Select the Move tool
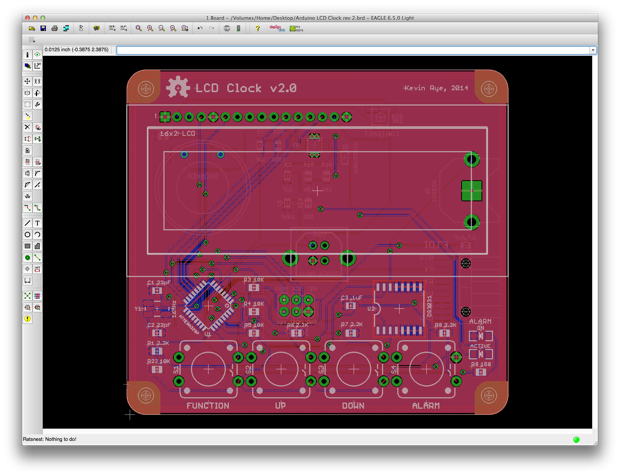This screenshot has width=620, height=476. [27, 81]
